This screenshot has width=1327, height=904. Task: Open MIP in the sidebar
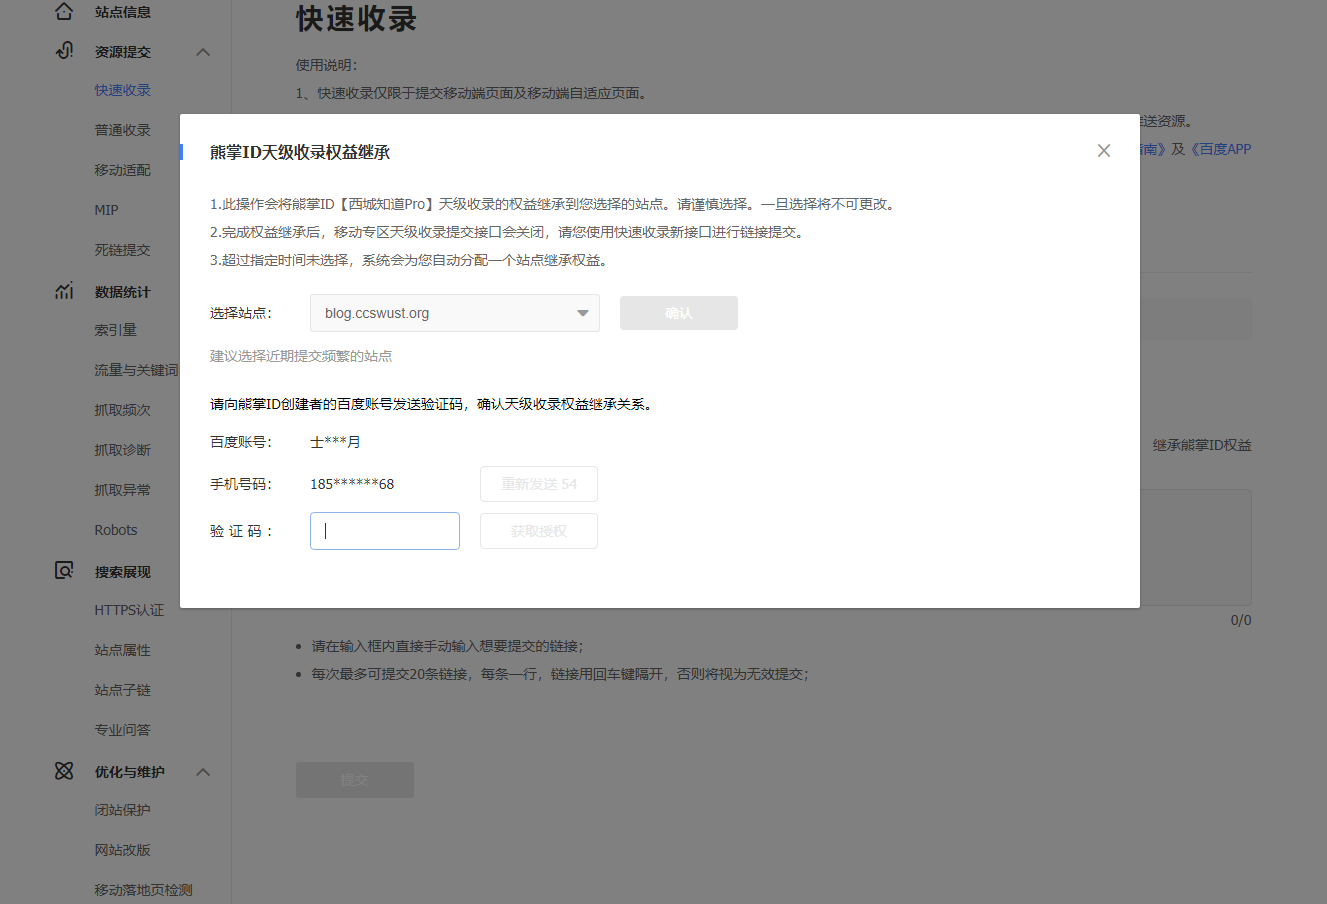106,210
